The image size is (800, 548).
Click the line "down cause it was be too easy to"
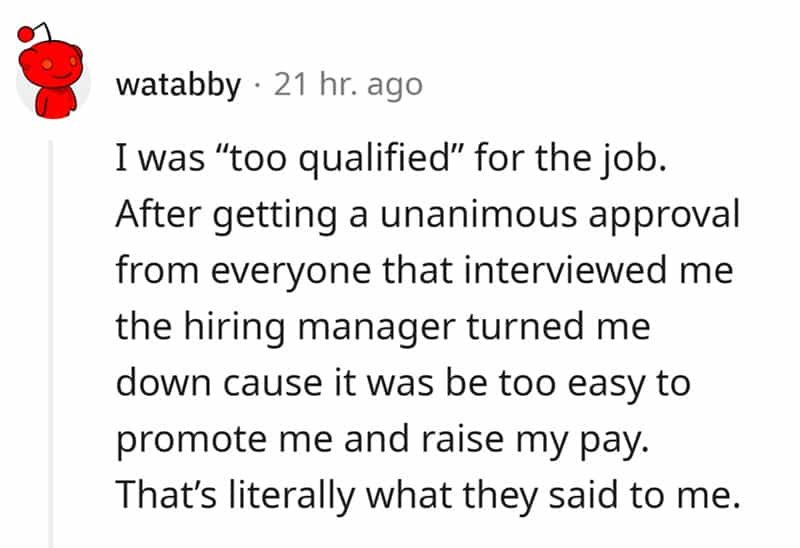pos(403,383)
